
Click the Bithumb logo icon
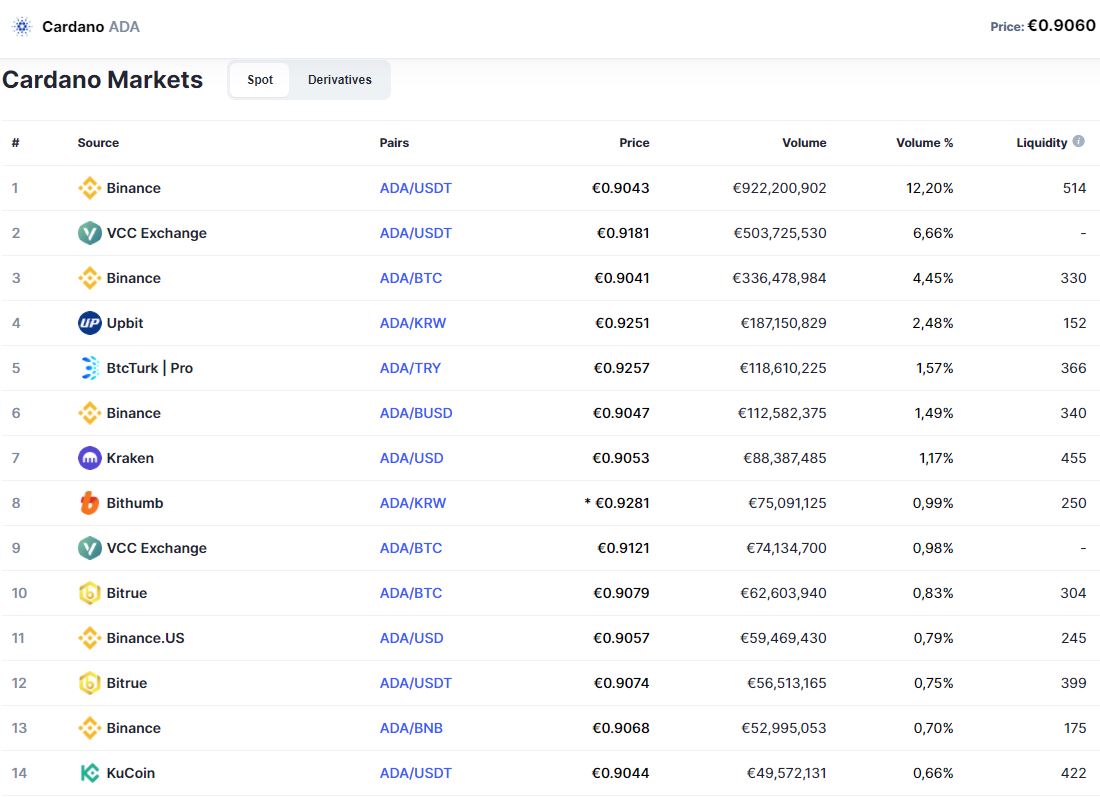90,503
